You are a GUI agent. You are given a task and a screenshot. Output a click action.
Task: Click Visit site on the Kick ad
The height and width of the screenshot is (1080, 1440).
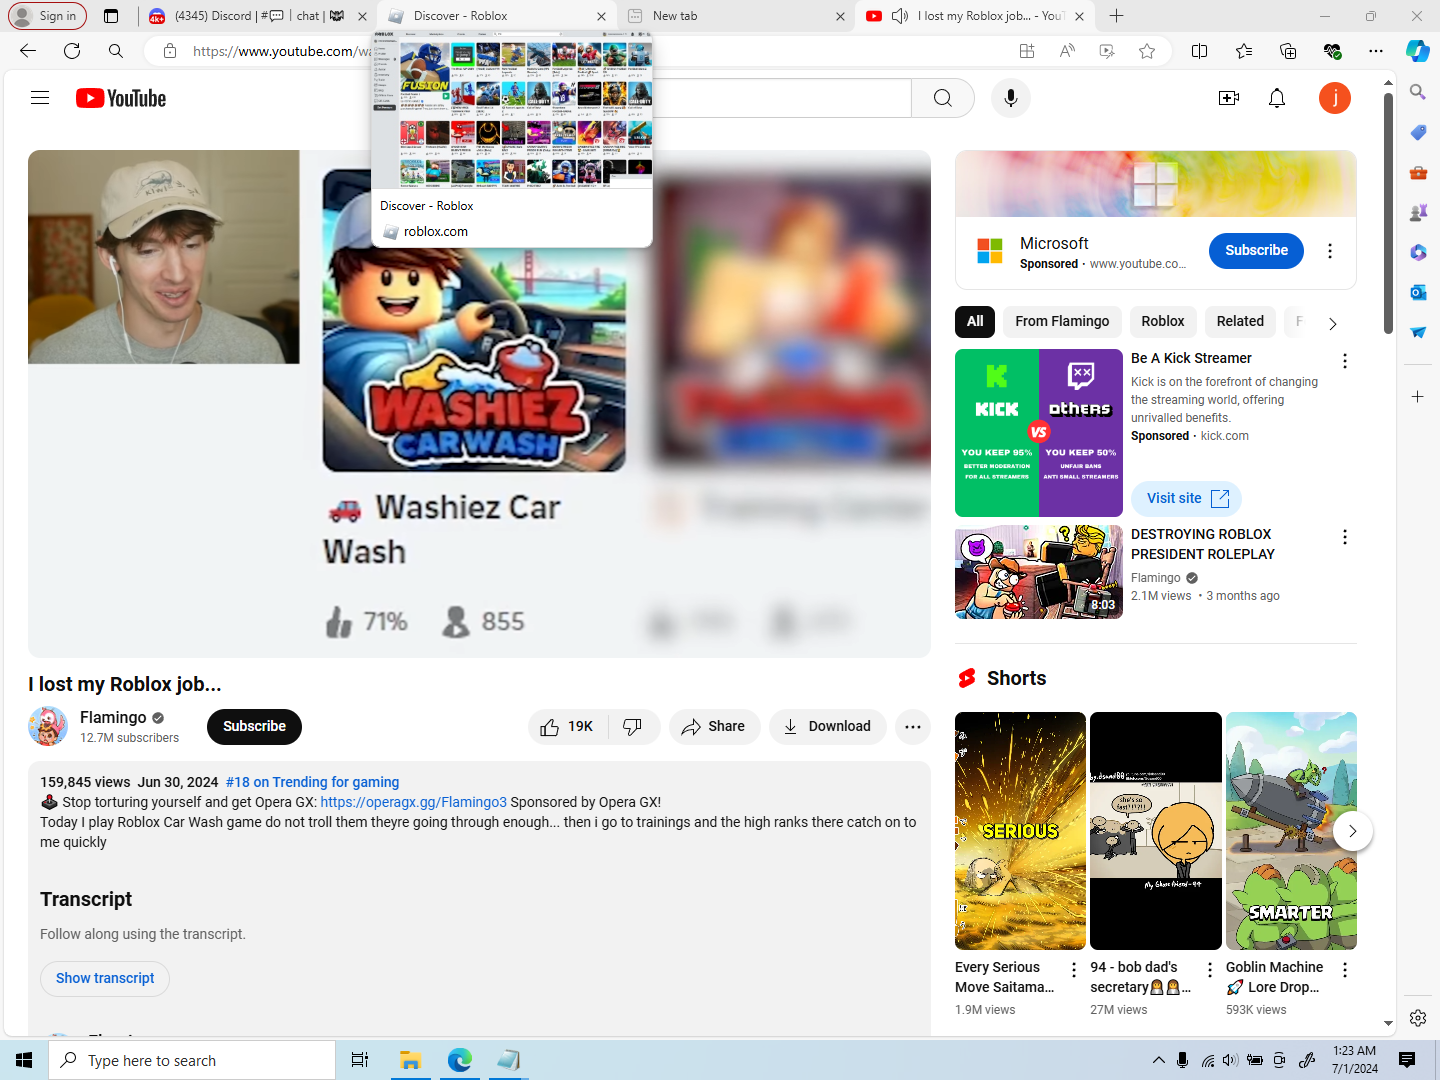pos(1187,498)
